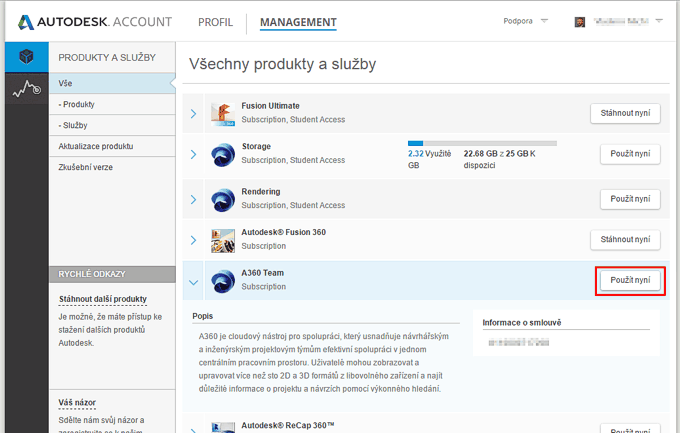Select Vše in the sidebar

(112, 83)
